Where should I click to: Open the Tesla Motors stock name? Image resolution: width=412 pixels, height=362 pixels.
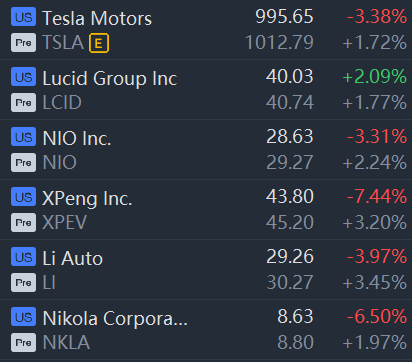click(x=97, y=18)
